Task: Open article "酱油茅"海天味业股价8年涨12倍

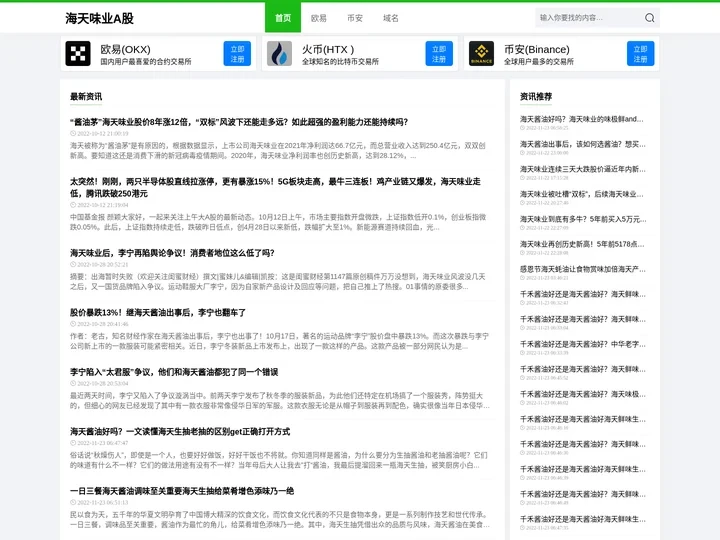Action: (x=239, y=122)
